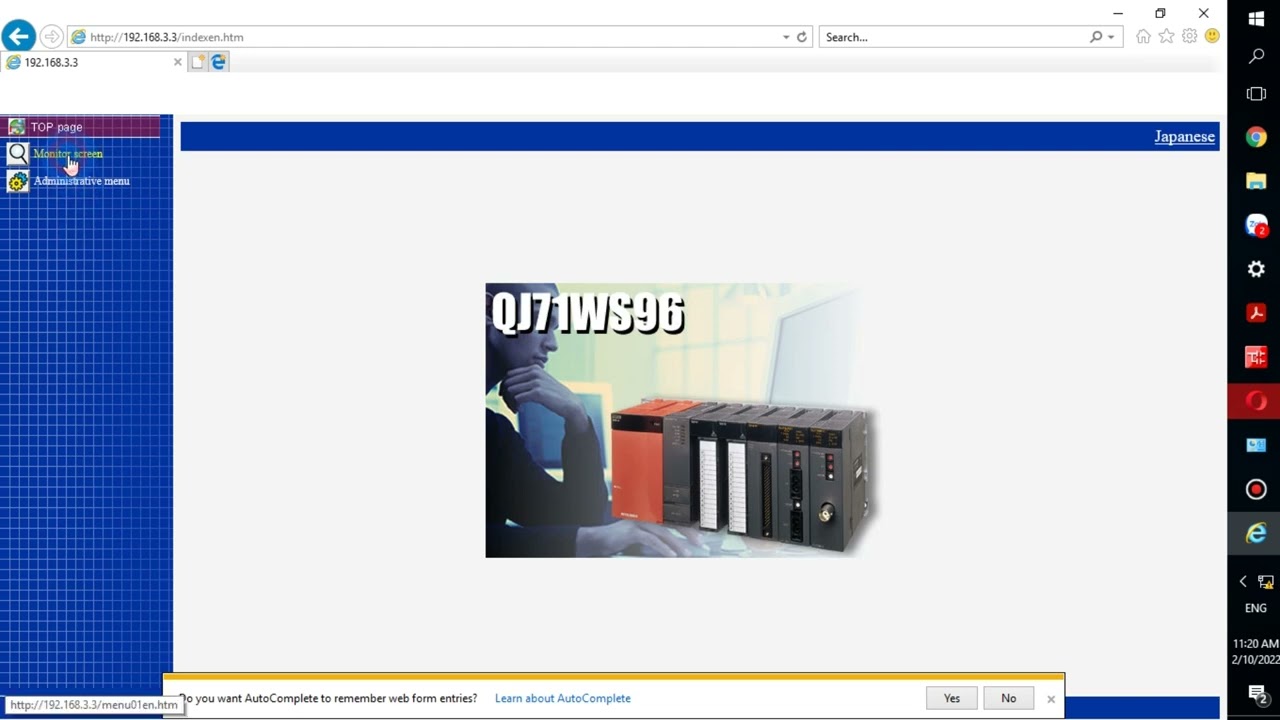The height and width of the screenshot is (720, 1280).
Task: Click No on the AutoComplete prompt
Action: 1008,698
